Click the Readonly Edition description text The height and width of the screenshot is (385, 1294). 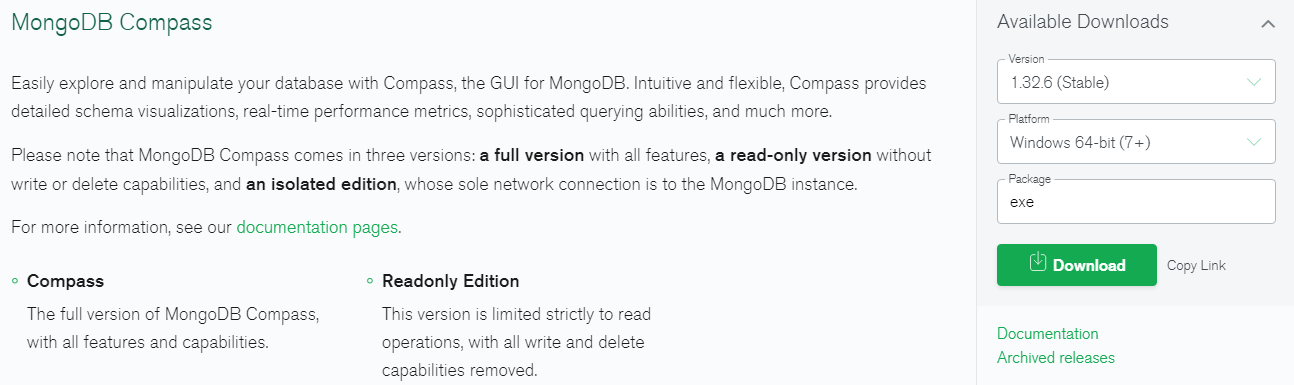(516, 342)
